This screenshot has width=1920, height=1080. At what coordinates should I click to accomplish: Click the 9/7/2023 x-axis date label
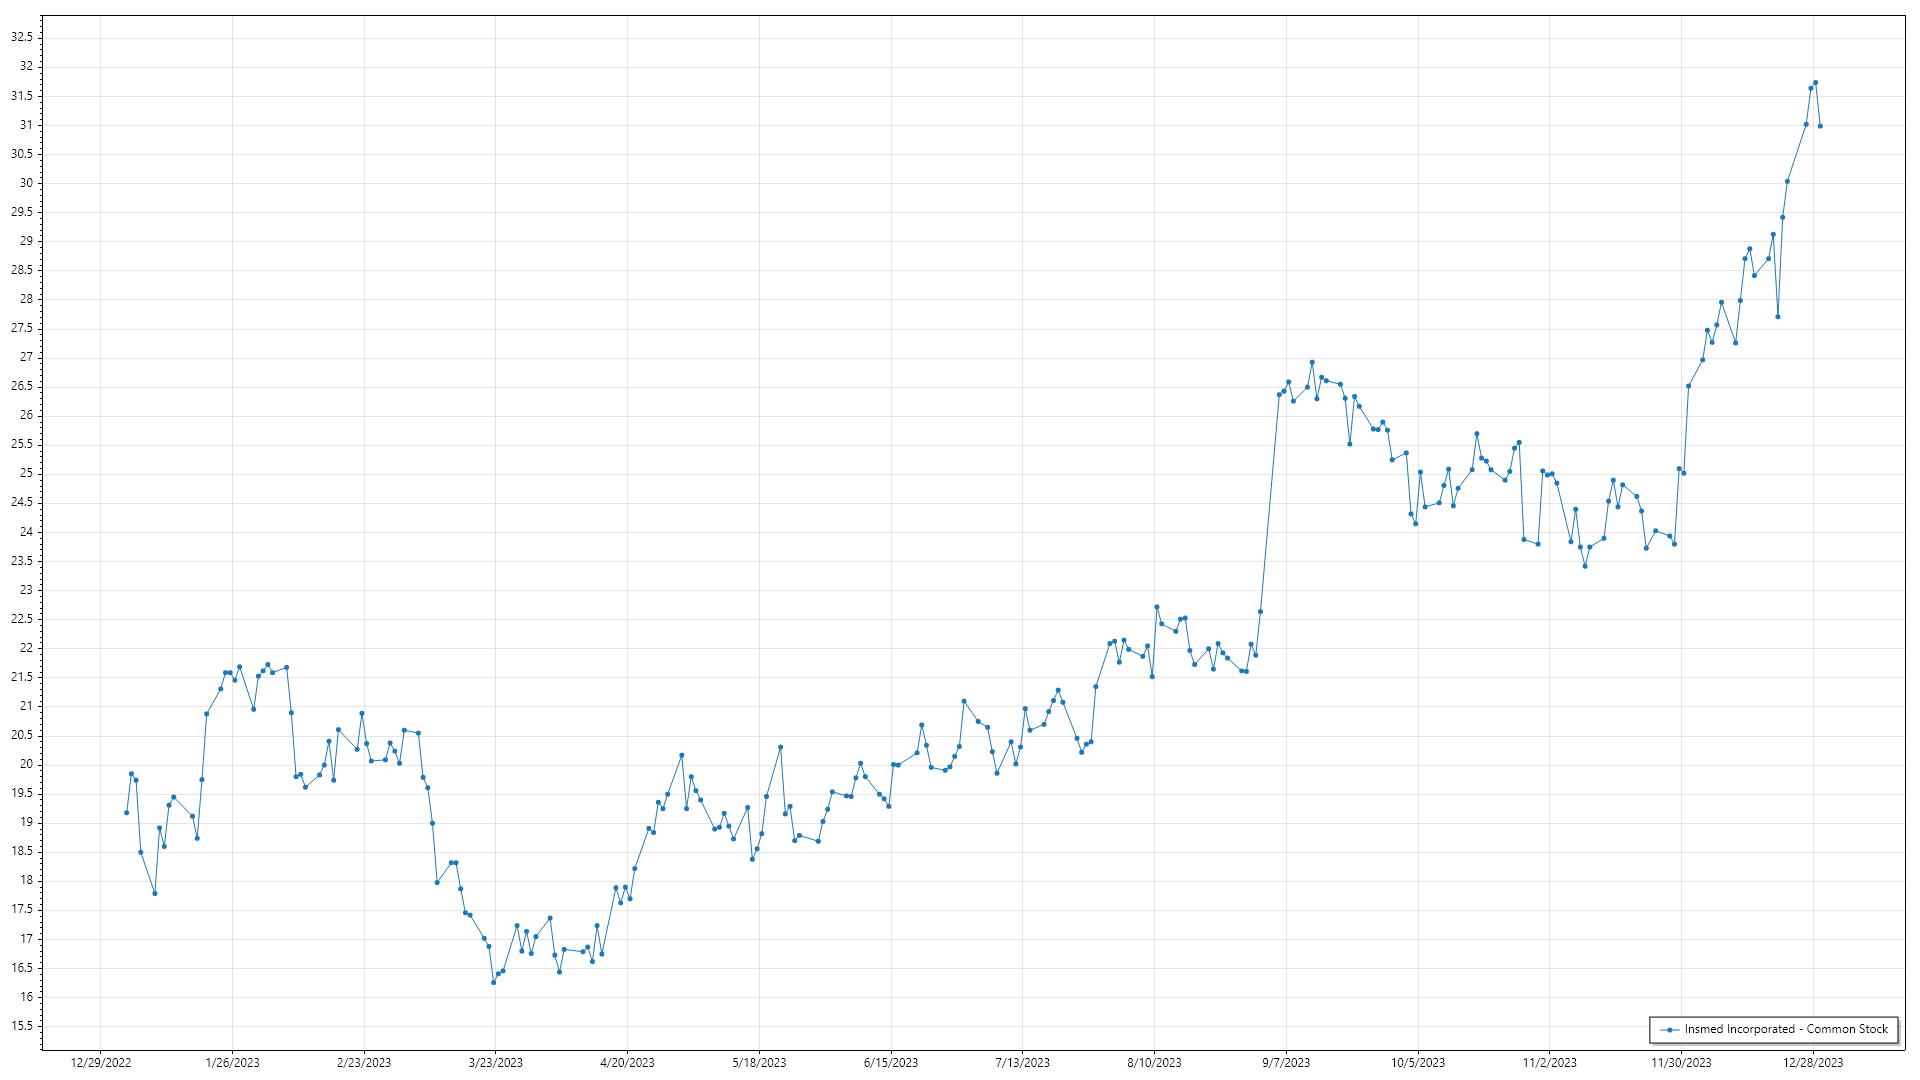(x=1286, y=1062)
